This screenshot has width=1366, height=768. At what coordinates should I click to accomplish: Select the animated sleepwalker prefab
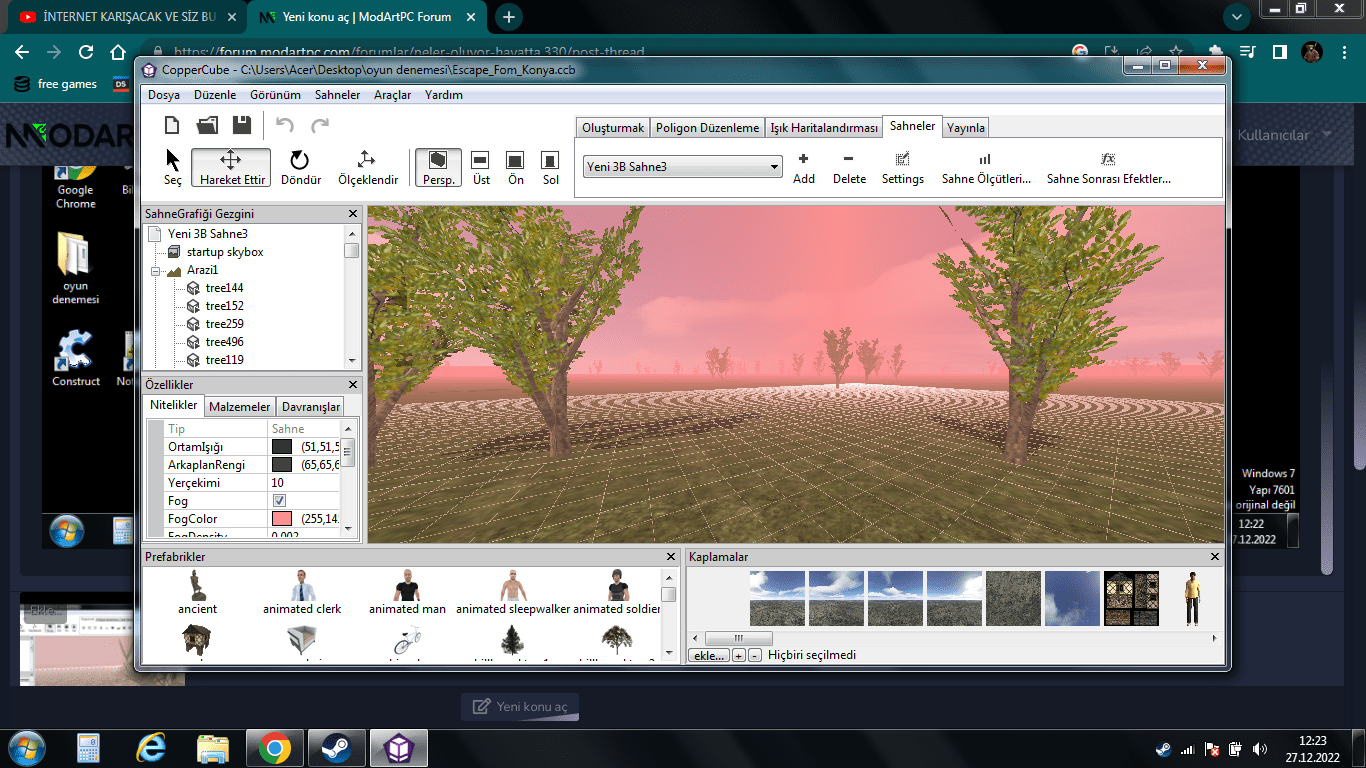tap(512, 593)
